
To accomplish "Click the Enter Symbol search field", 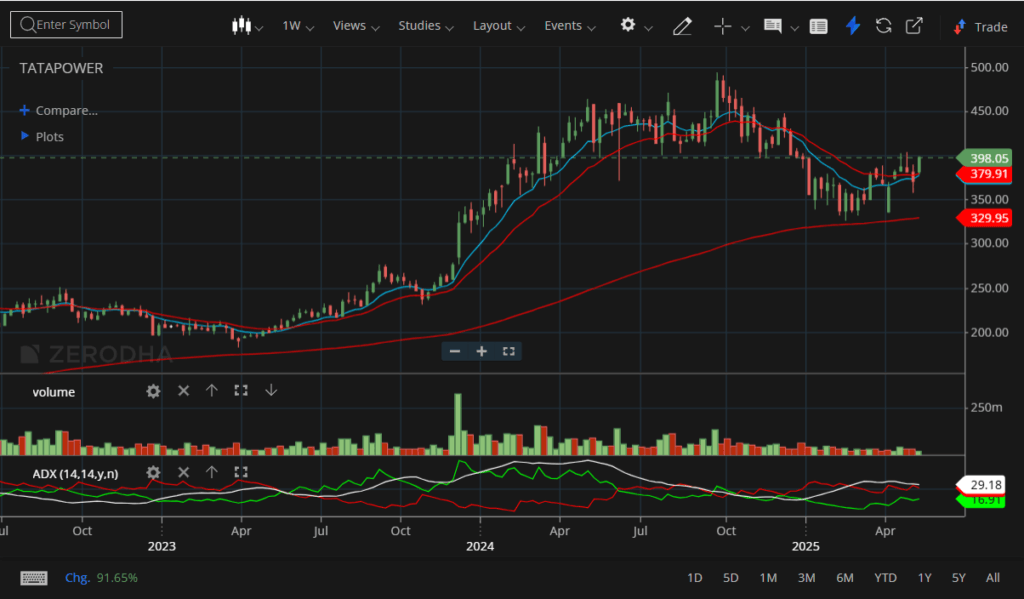I will tap(66, 25).
